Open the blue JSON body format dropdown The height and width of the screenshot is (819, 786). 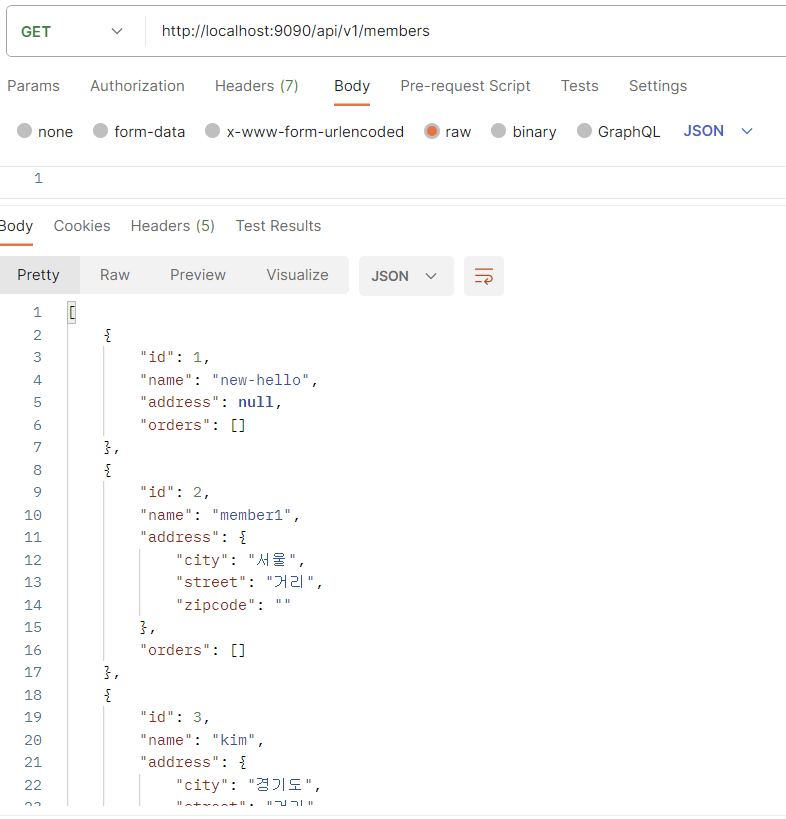(x=718, y=131)
